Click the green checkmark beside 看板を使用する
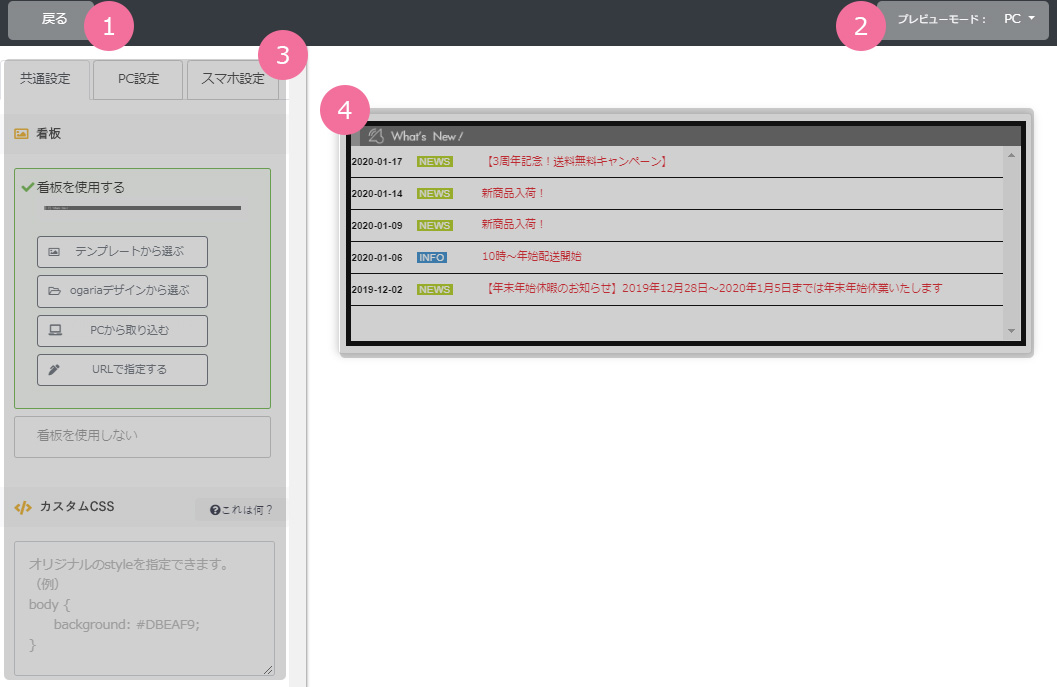Screen dimensions: 1057x687 point(28,187)
